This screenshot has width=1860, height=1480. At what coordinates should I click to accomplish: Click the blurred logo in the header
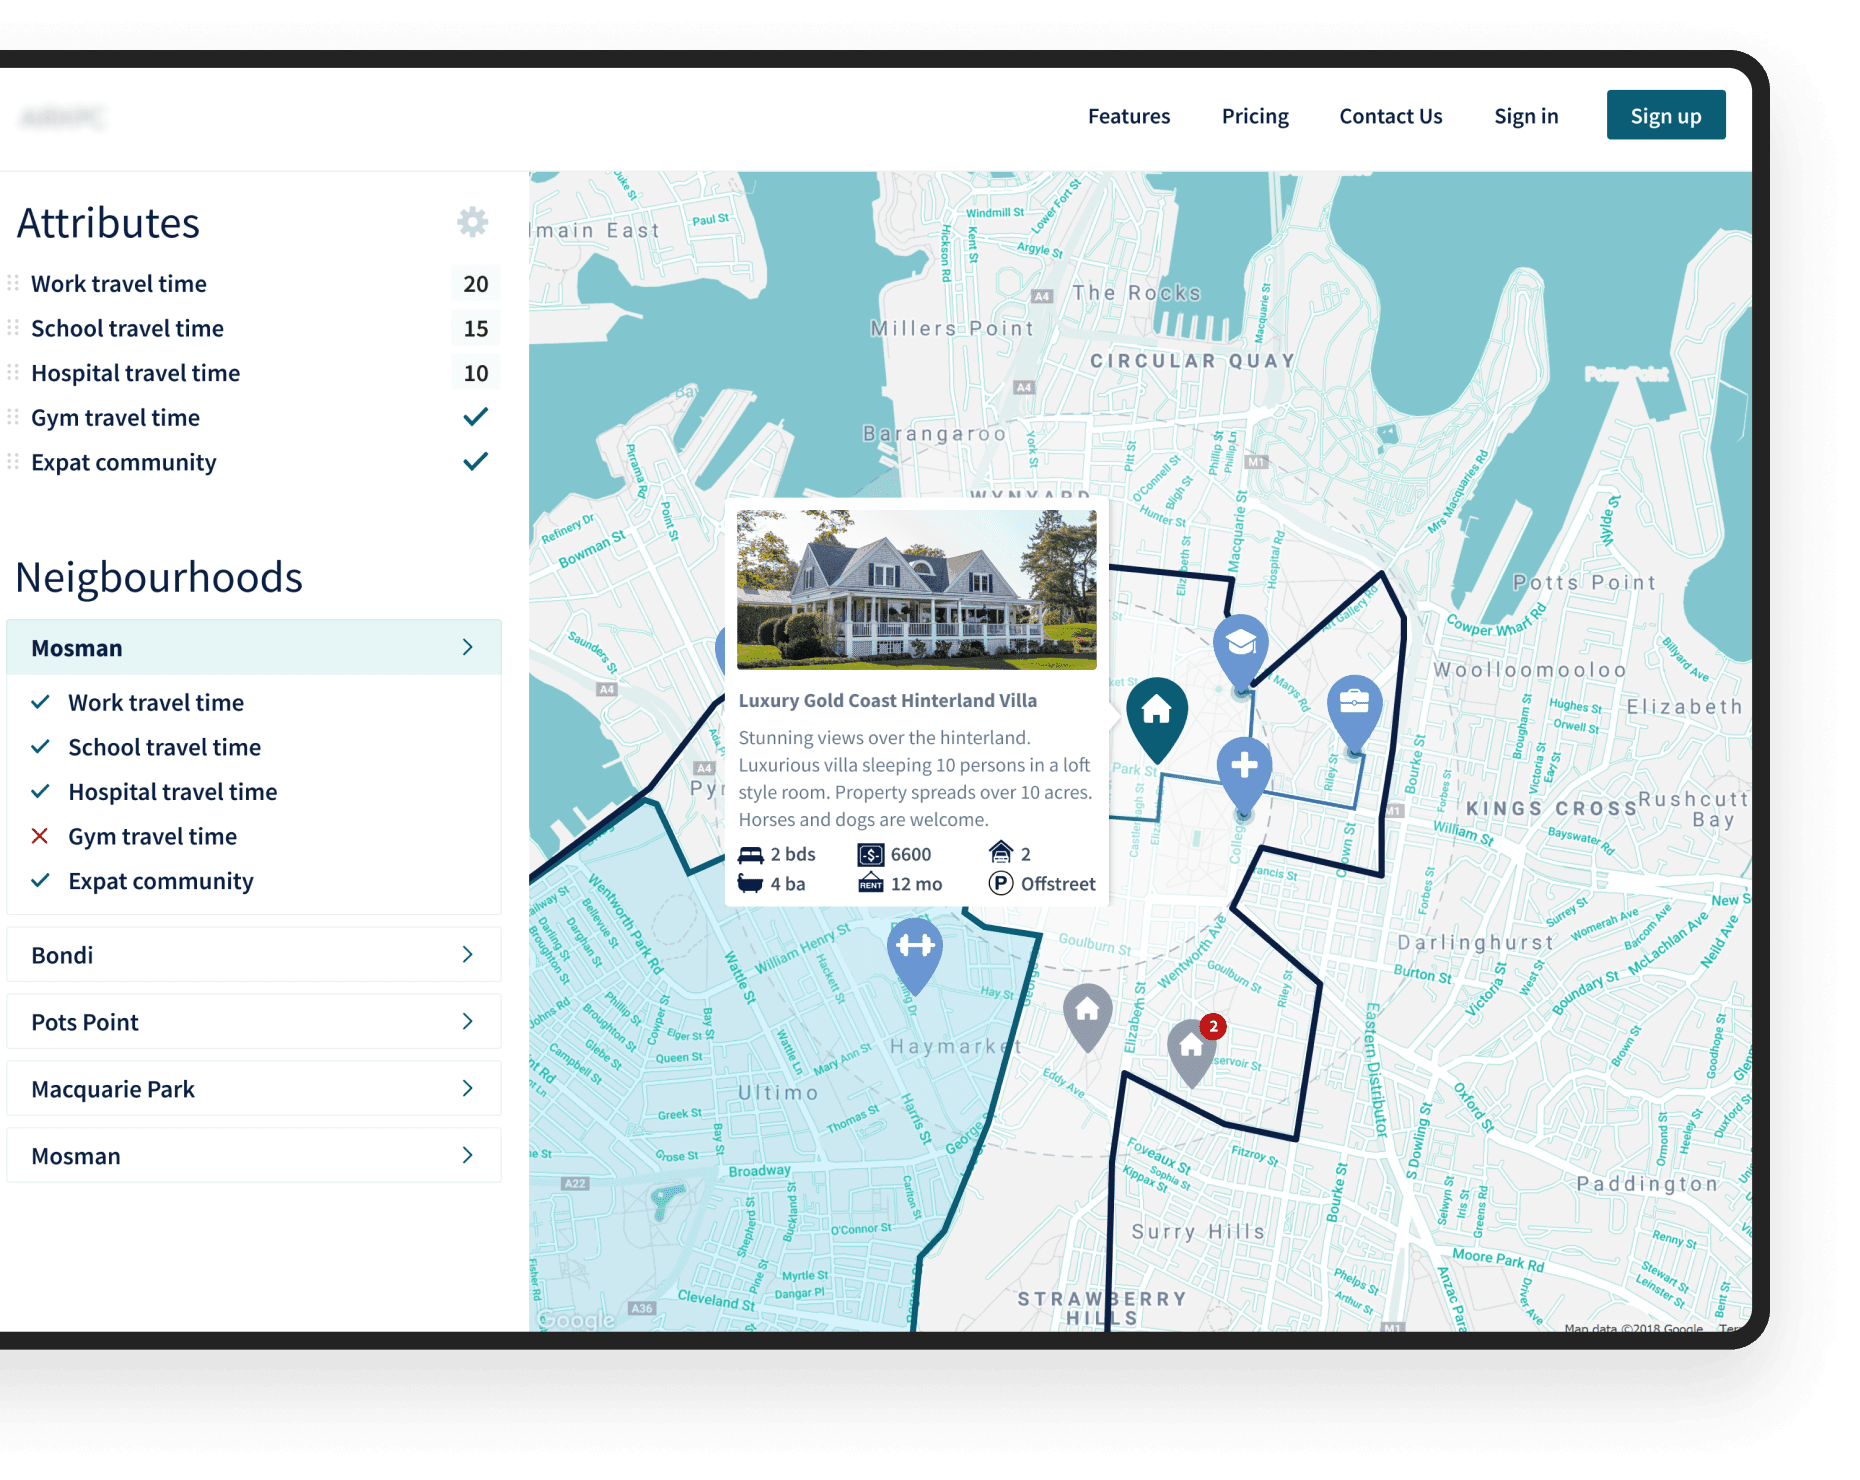[62, 118]
